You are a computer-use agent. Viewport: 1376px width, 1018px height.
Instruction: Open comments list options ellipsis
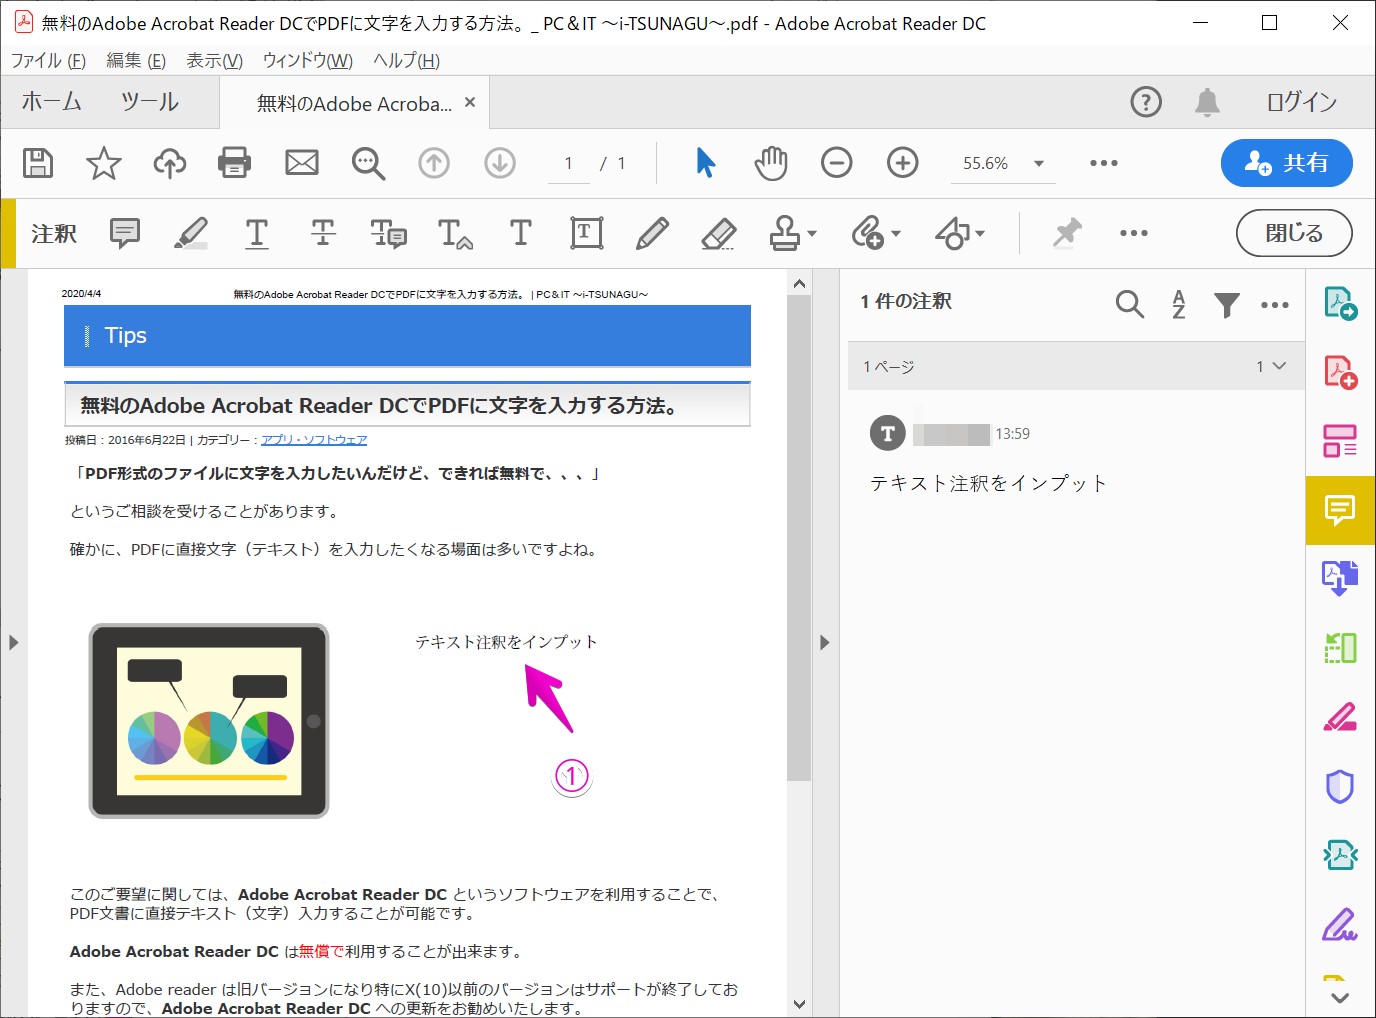[x=1275, y=305]
